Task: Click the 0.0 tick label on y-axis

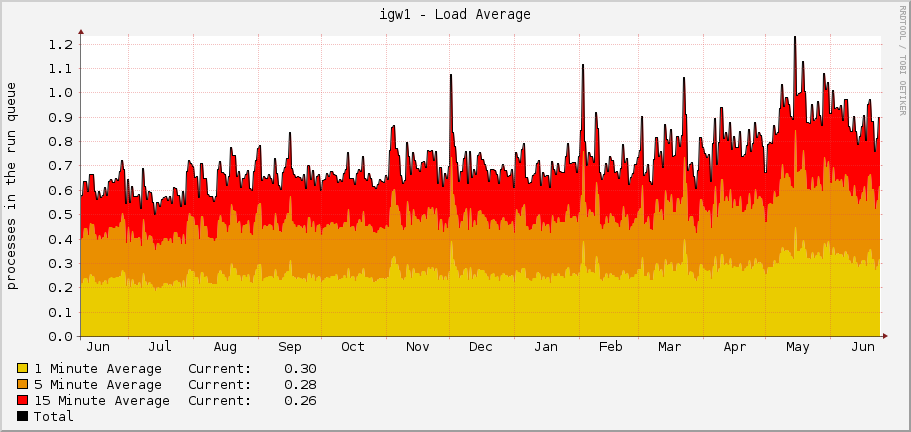Action: tap(61, 337)
